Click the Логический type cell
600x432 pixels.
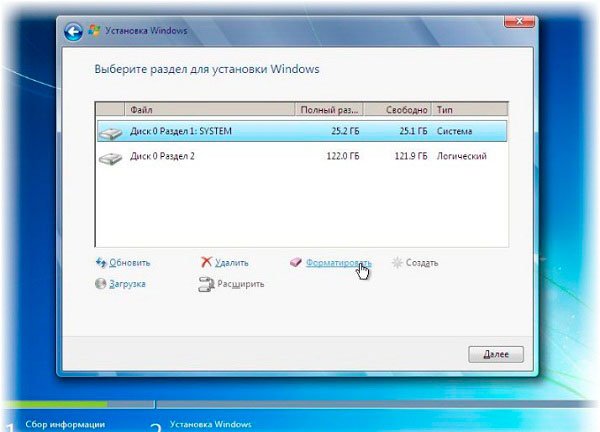coord(462,156)
